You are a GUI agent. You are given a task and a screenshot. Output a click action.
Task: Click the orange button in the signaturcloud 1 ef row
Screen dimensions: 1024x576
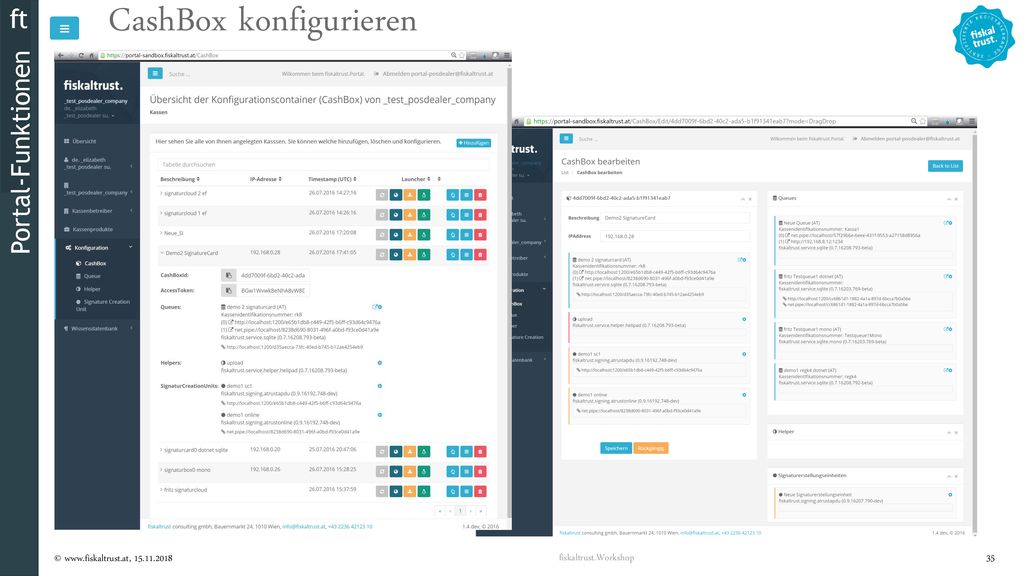409,214
